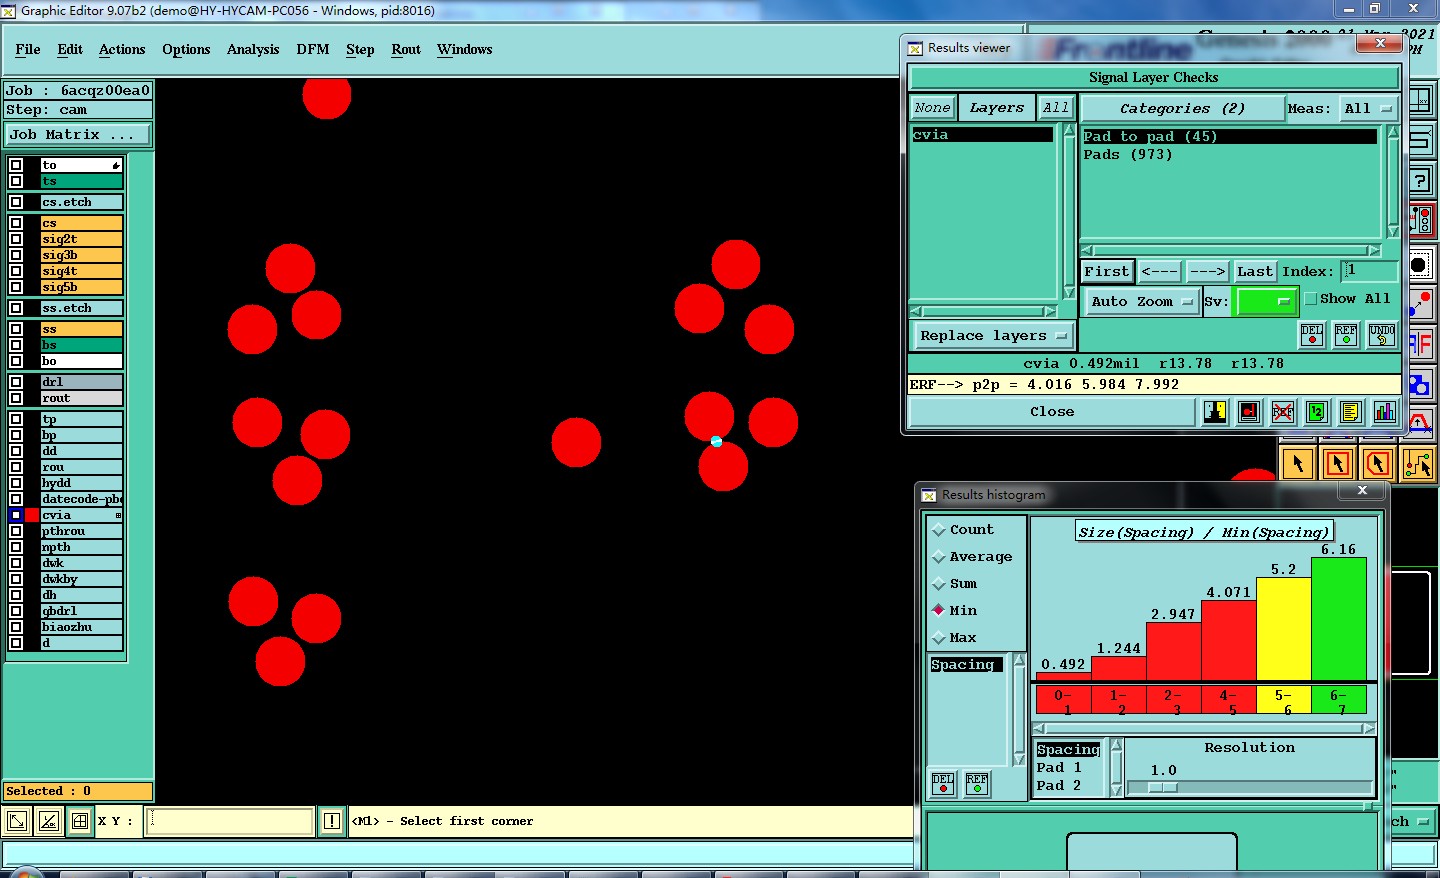Click the diagonal arrow coordinate mode icon
This screenshot has width=1440, height=878.
pyautogui.click(x=17, y=821)
